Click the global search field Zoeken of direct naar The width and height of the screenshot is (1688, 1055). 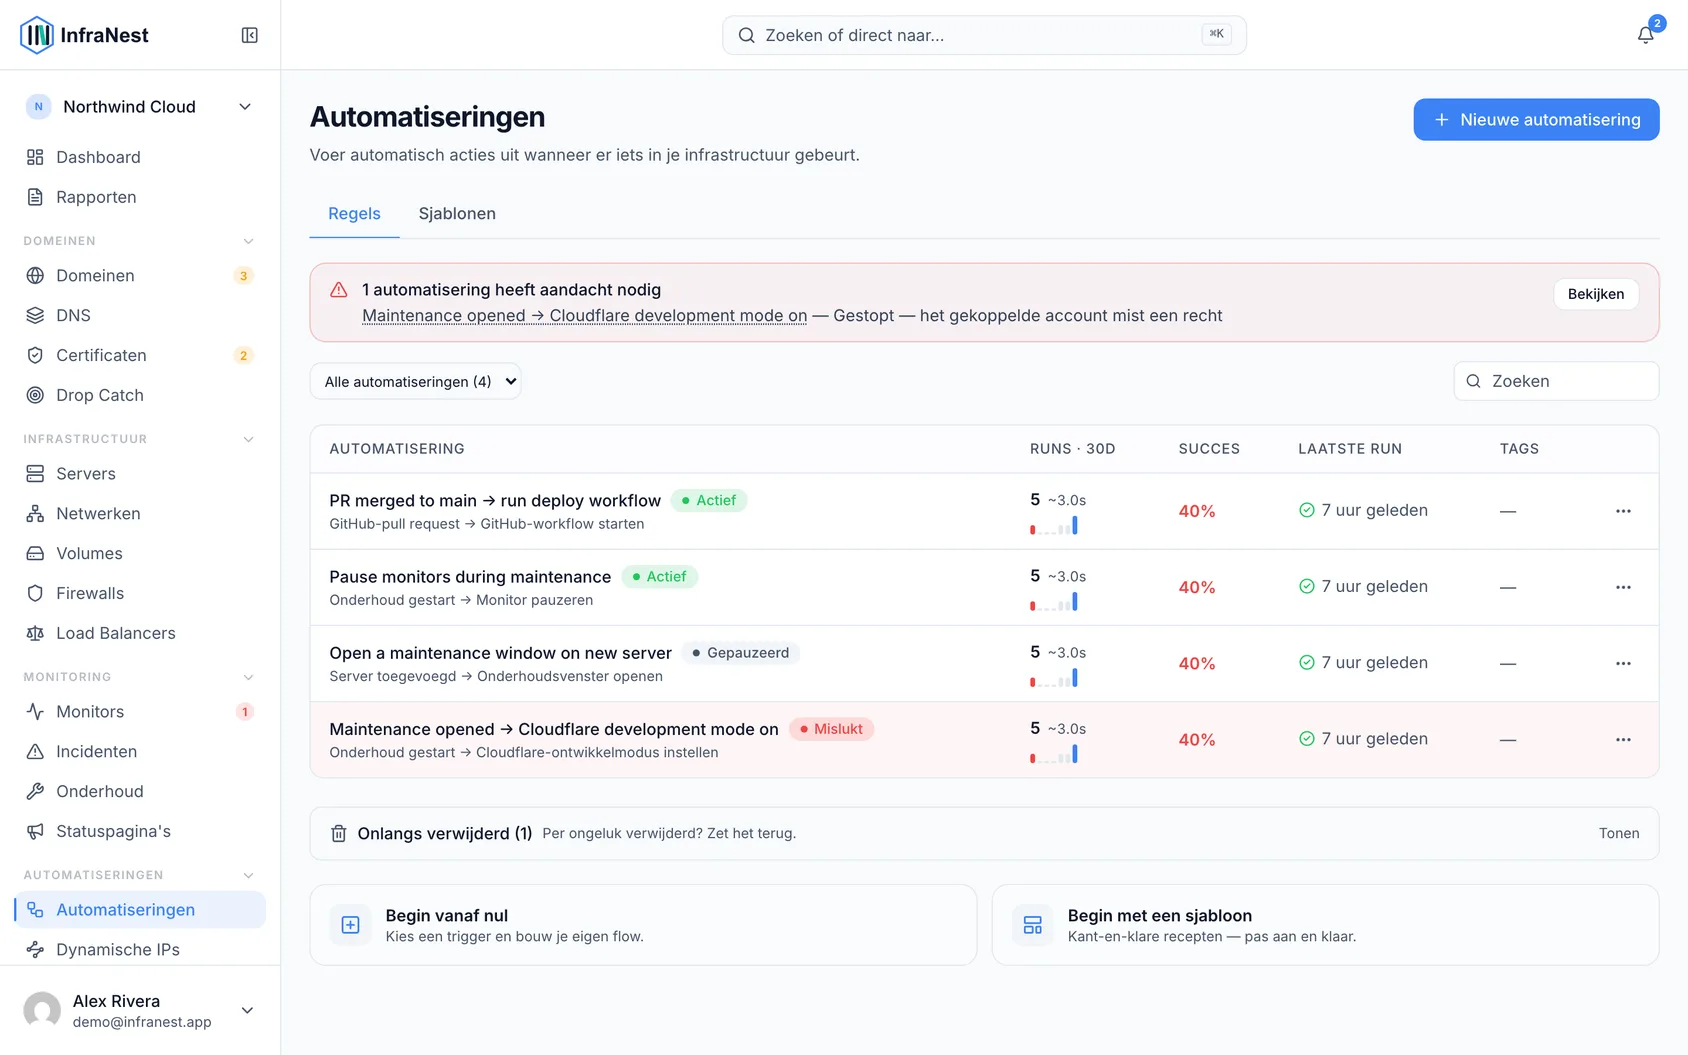click(984, 35)
